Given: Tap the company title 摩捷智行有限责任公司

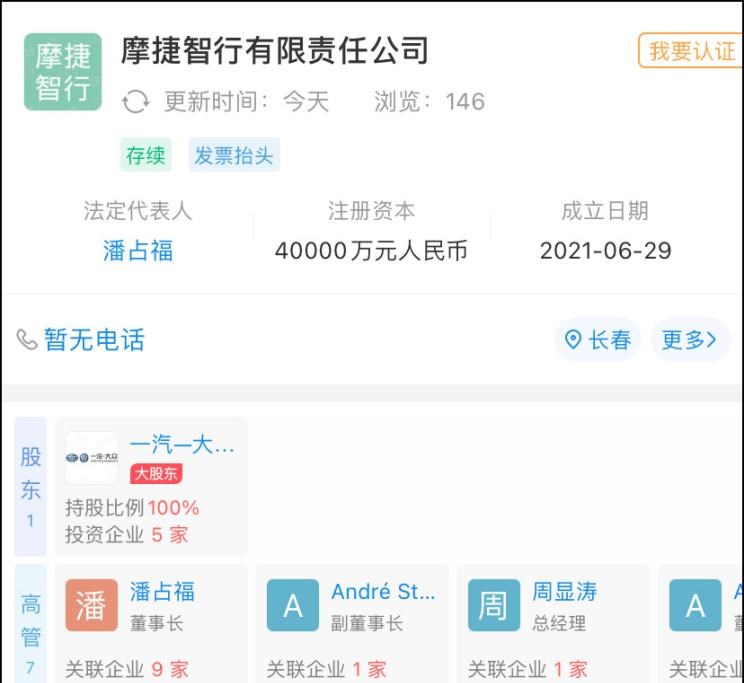Looking at the screenshot, I should [275, 50].
